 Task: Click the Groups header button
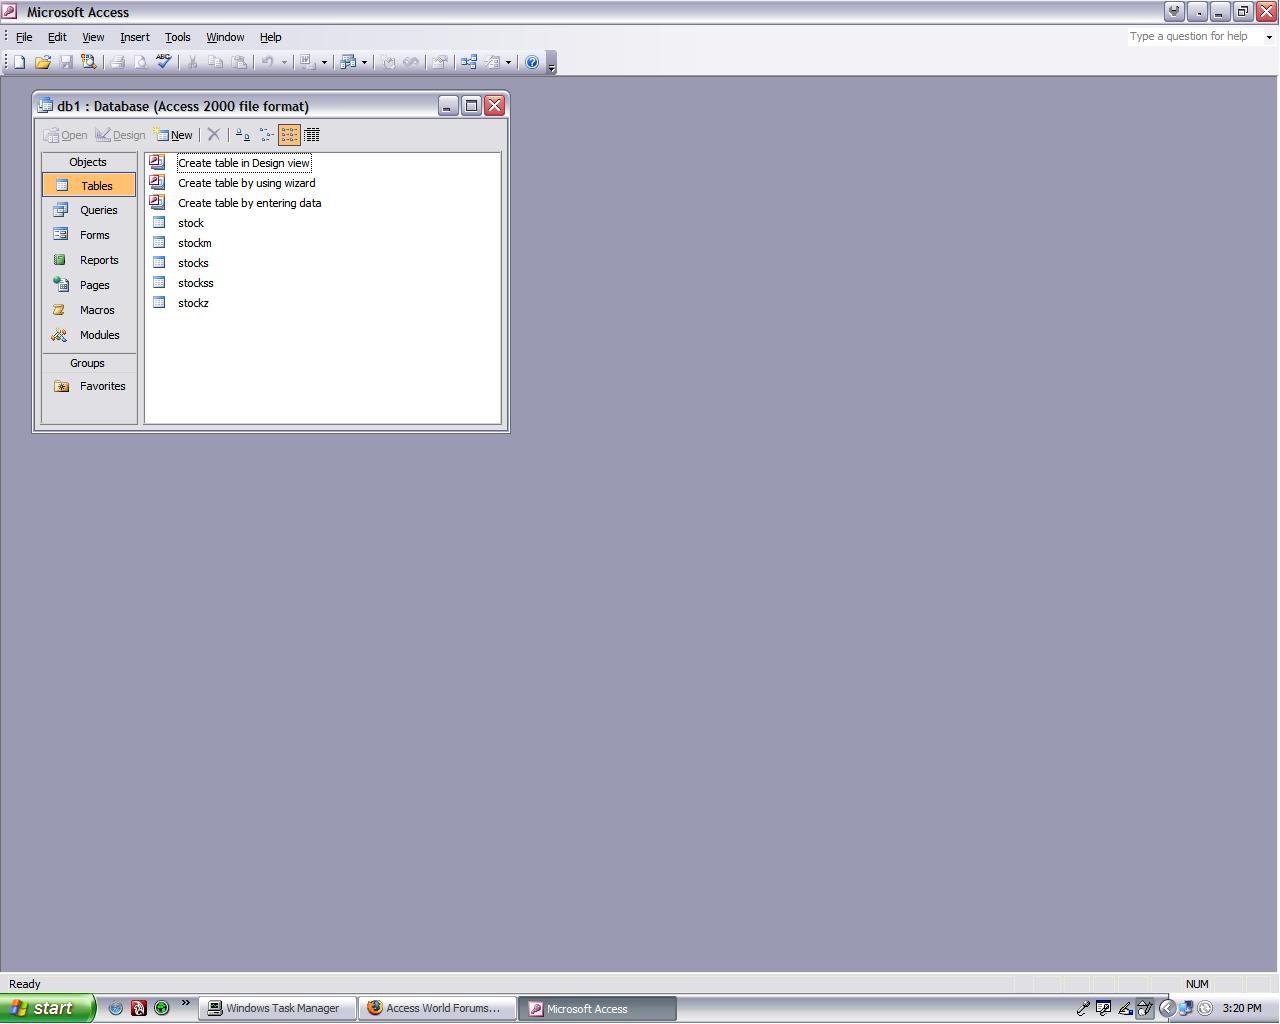click(89, 363)
